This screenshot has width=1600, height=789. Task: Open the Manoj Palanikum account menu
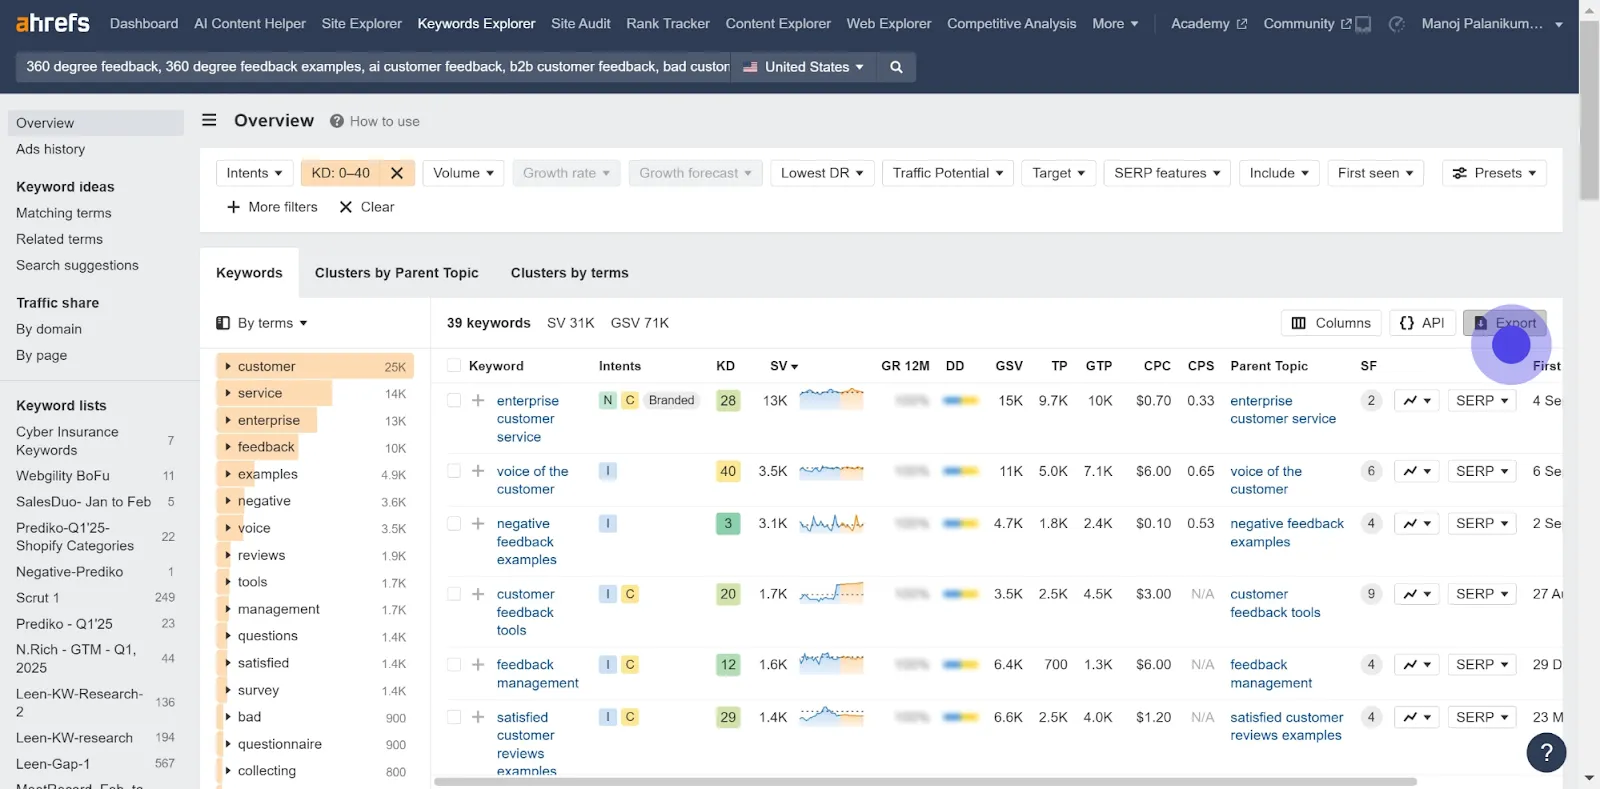click(x=1491, y=24)
